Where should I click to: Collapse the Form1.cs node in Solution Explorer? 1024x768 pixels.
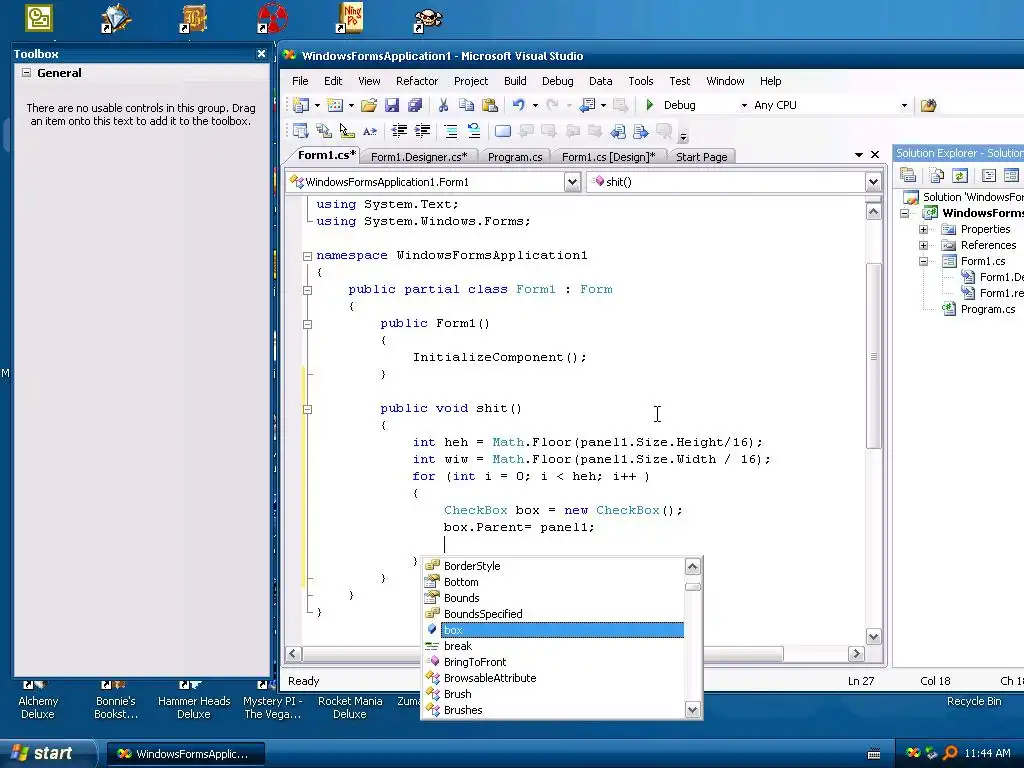point(923,261)
